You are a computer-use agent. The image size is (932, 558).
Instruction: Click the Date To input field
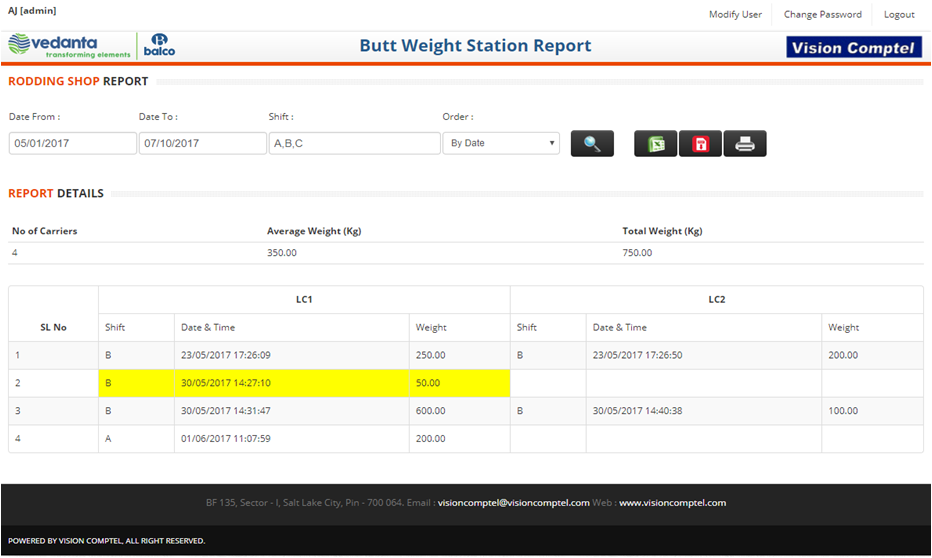(203, 143)
